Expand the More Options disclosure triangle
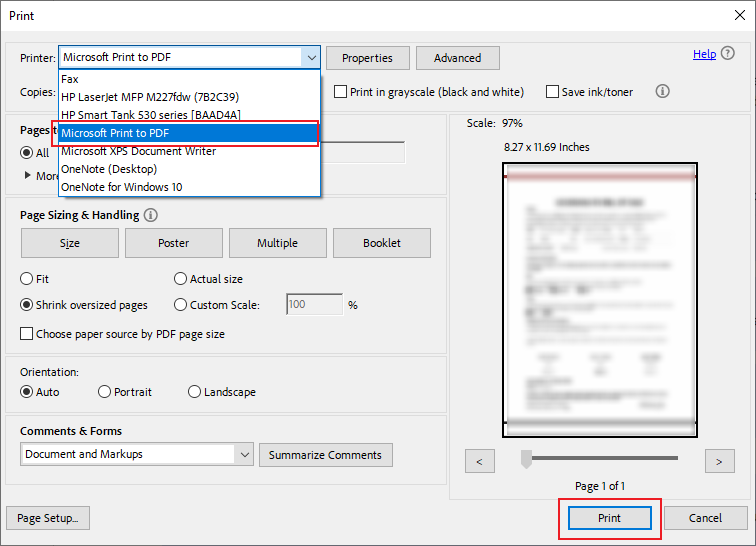 tap(27, 175)
